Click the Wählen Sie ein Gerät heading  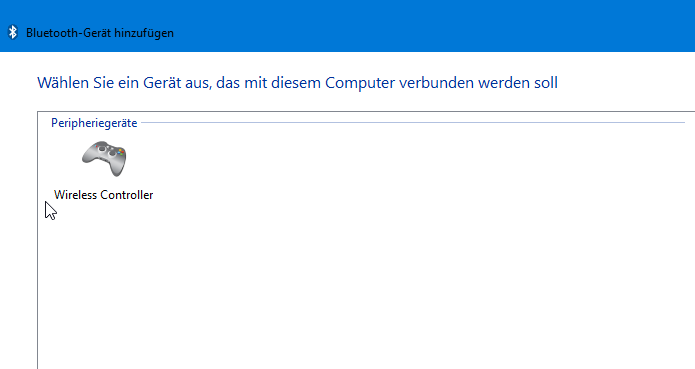coord(297,83)
